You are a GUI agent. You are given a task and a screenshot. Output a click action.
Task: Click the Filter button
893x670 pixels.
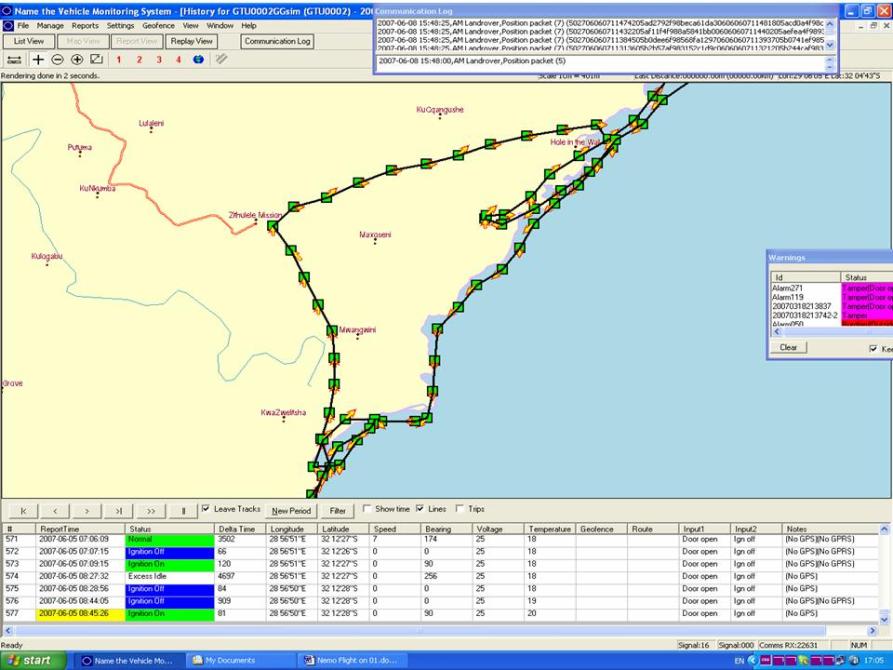[x=337, y=510]
